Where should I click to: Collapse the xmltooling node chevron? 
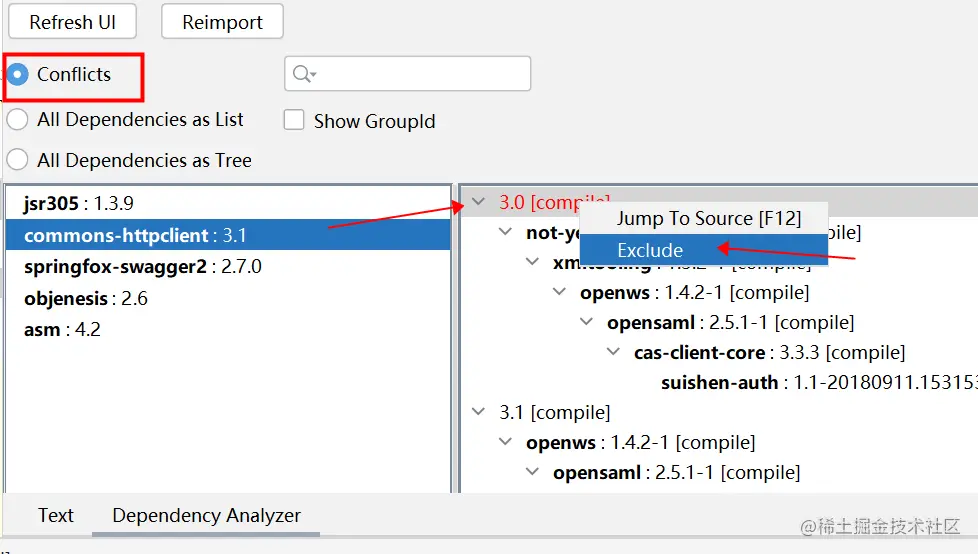point(532,261)
